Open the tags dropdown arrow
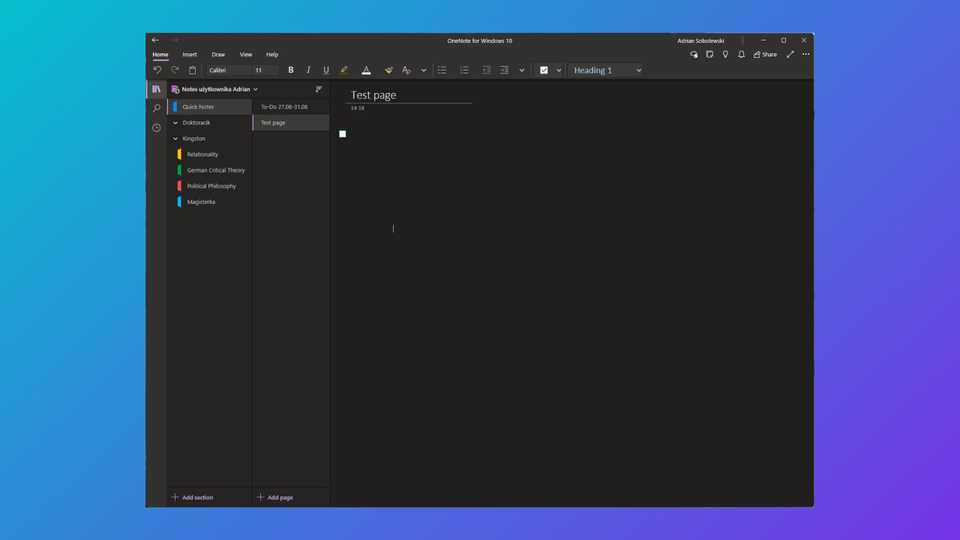 pos(558,70)
